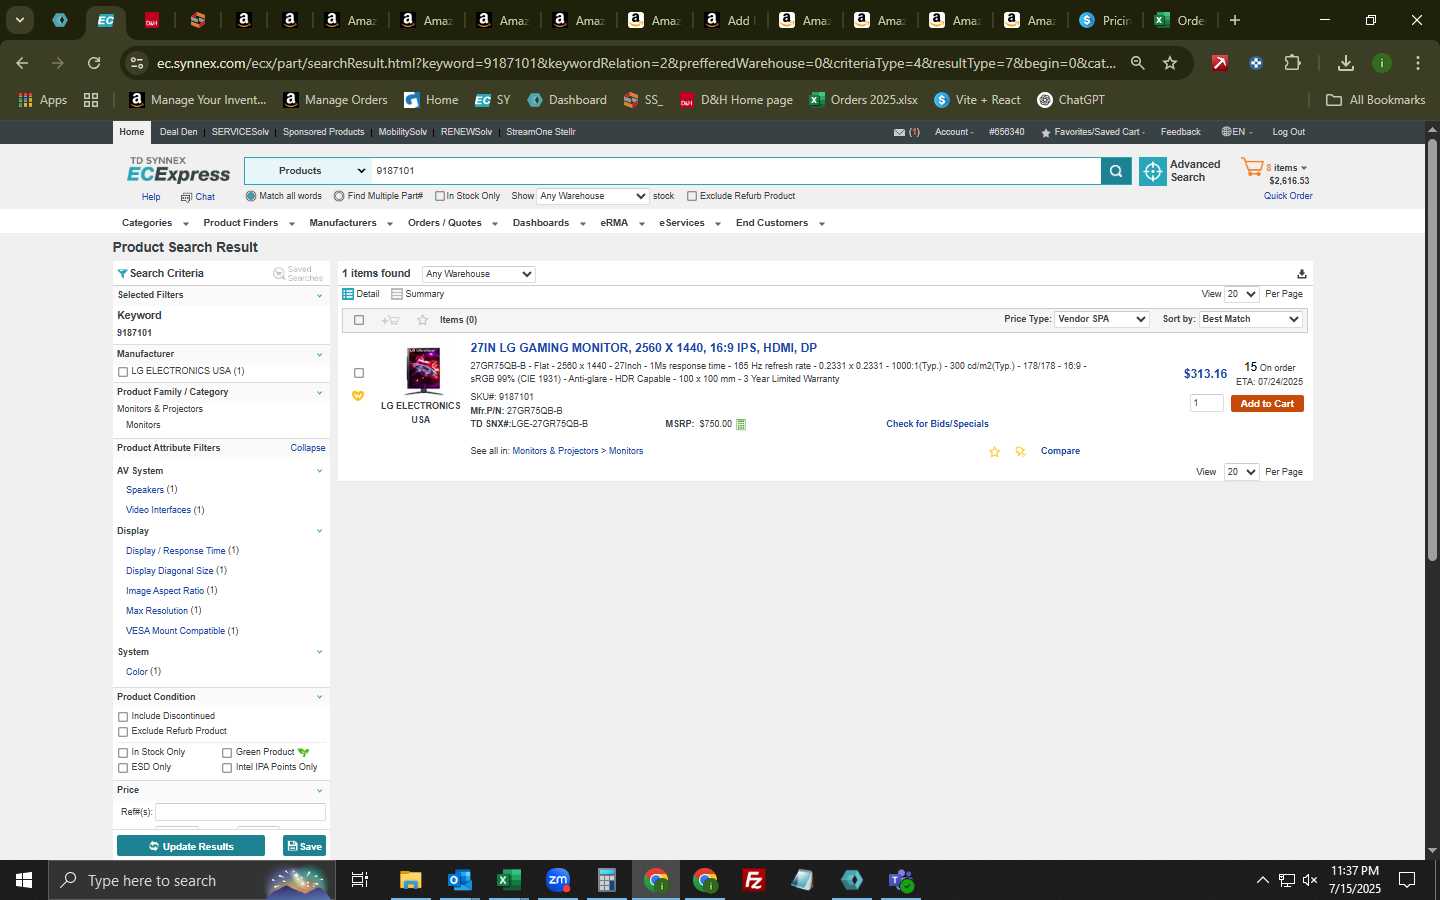Click Check for Bids/Specials link

[x=937, y=424]
